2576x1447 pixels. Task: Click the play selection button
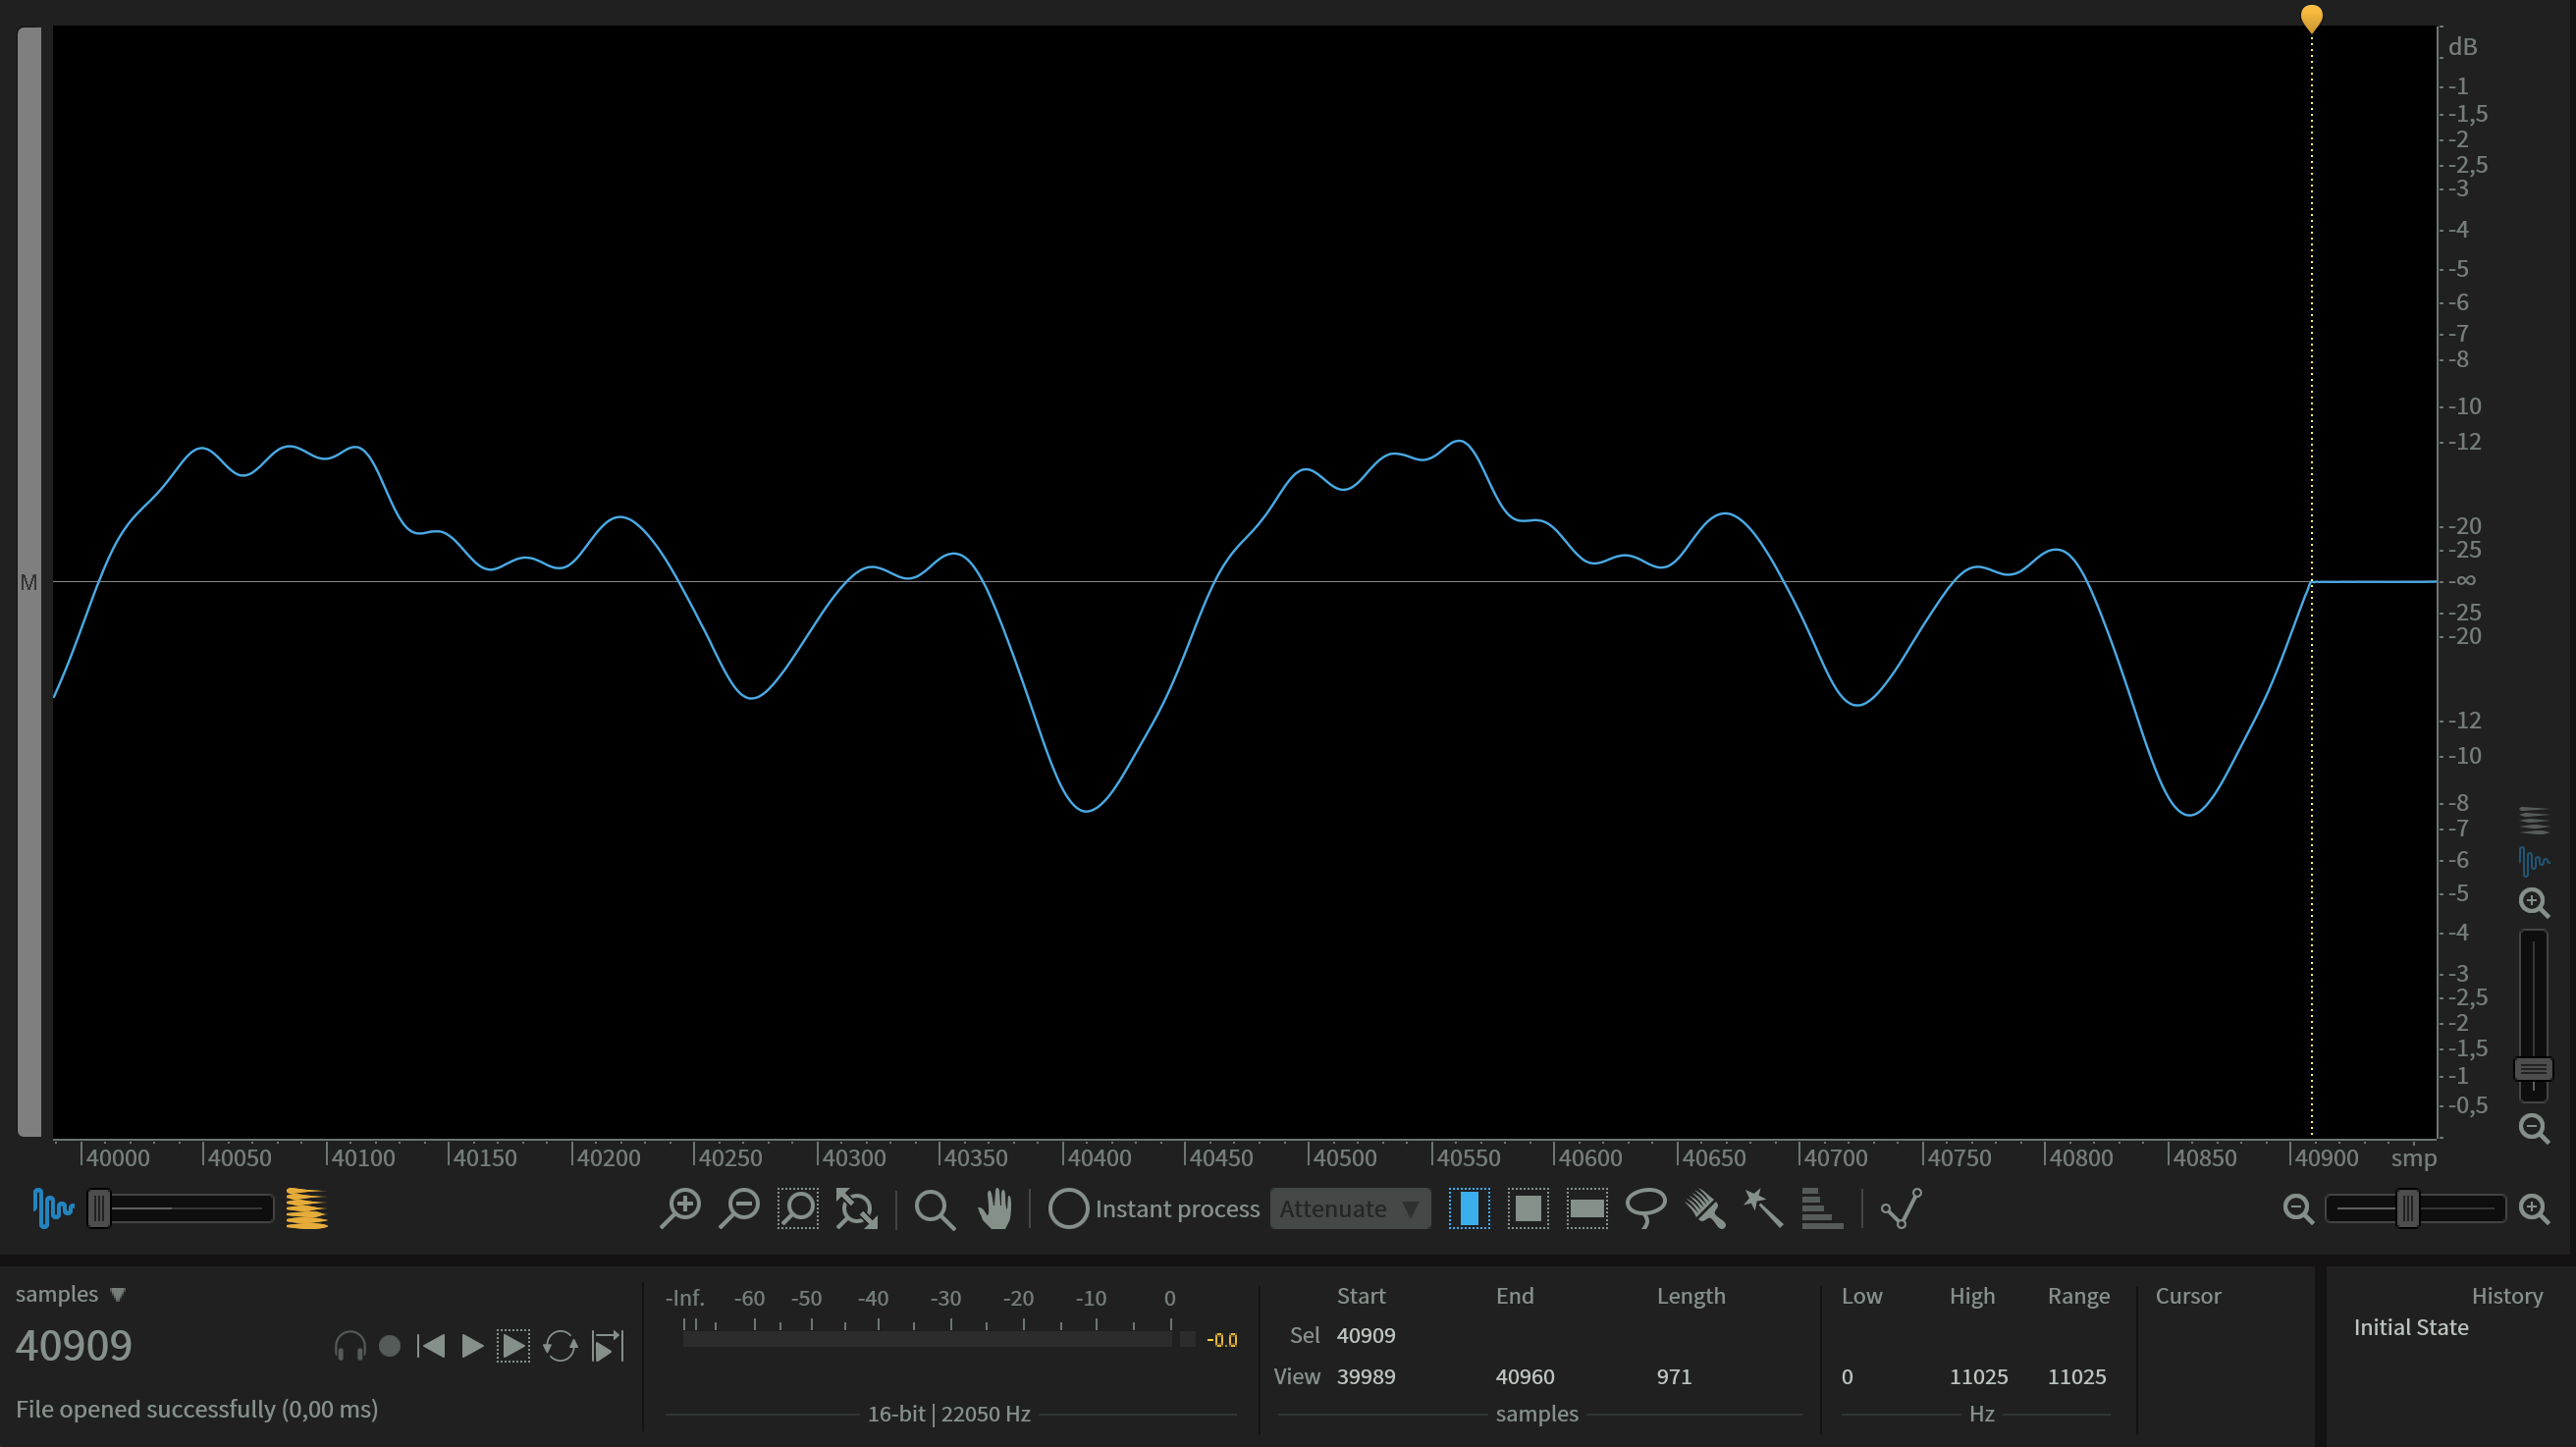[513, 1346]
